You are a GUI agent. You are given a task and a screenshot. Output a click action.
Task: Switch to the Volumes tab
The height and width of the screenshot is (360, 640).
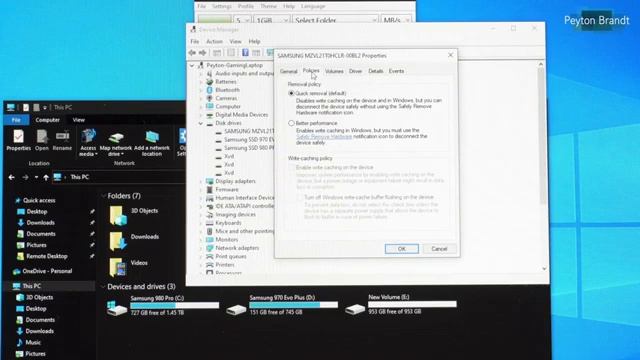coord(334,71)
